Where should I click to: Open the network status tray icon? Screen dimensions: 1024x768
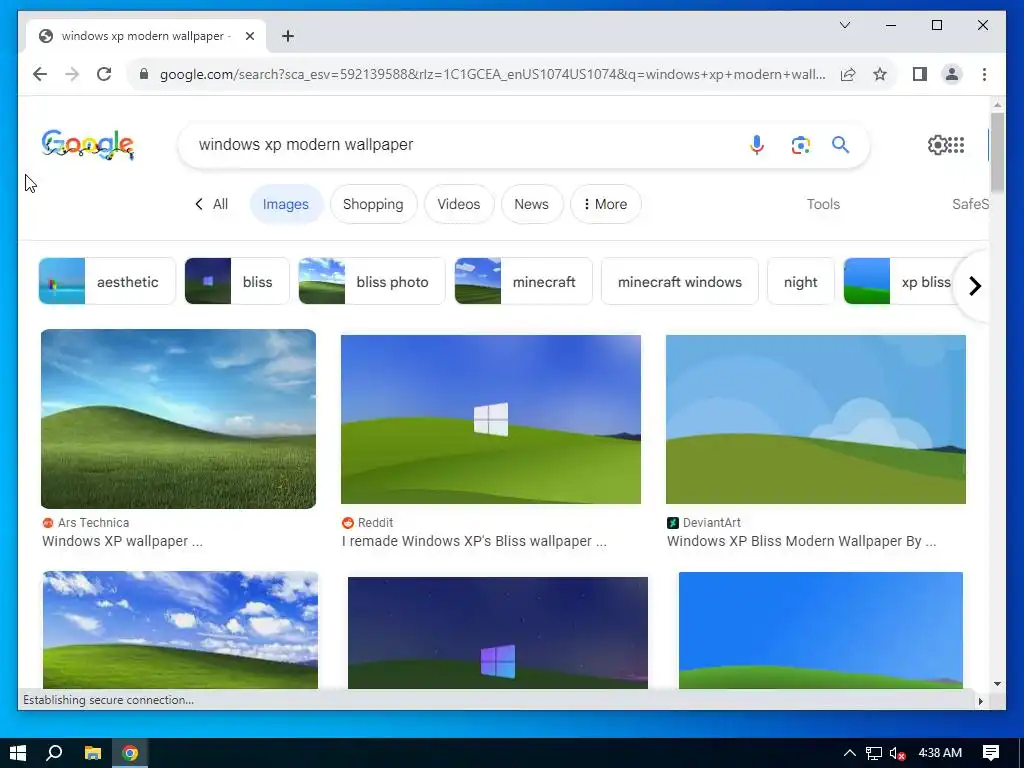[873, 753]
